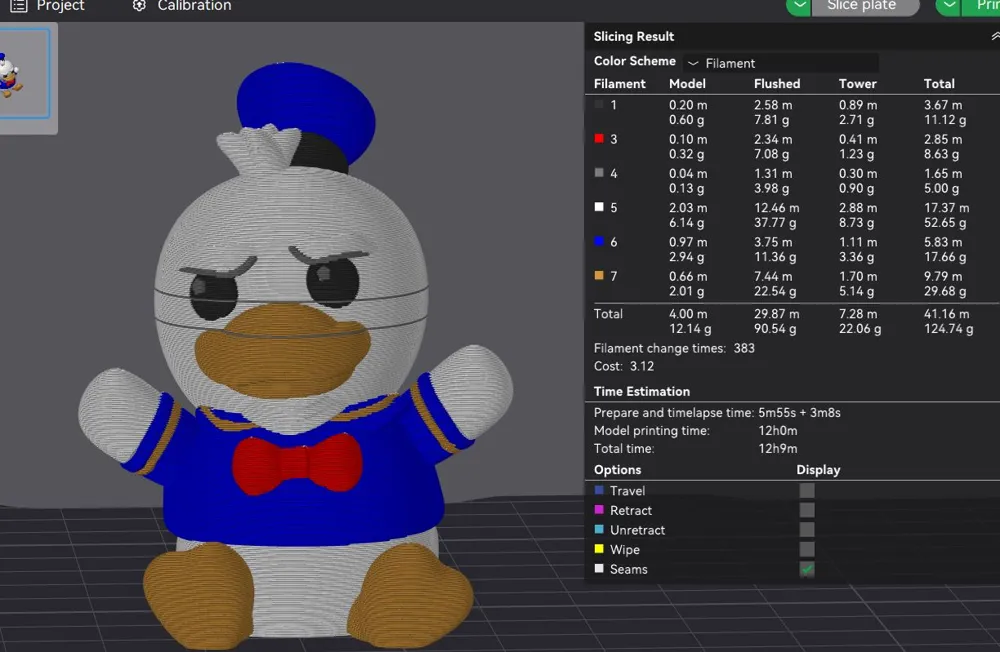Enable the Unretract display checkbox
This screenshot has width=1000, height=652.
[x=807, y=530]
